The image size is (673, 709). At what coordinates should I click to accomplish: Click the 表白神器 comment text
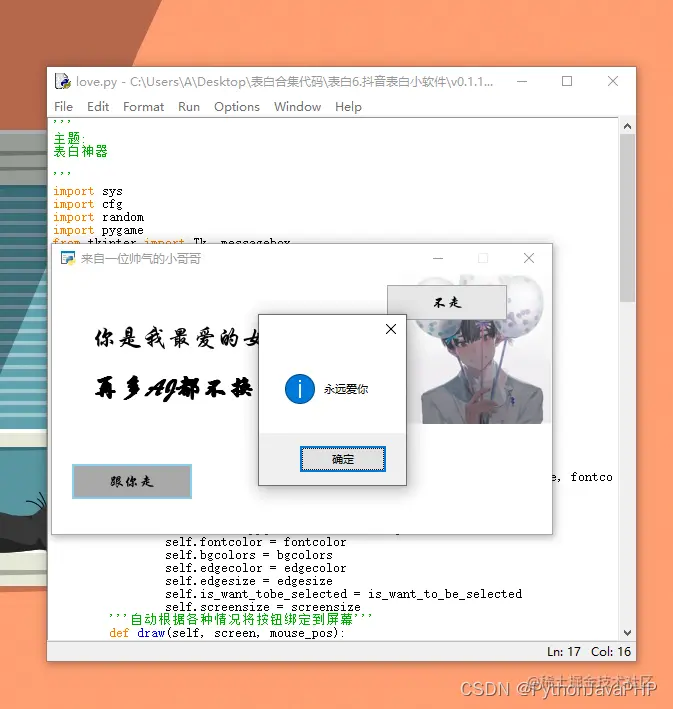[81, 151]
